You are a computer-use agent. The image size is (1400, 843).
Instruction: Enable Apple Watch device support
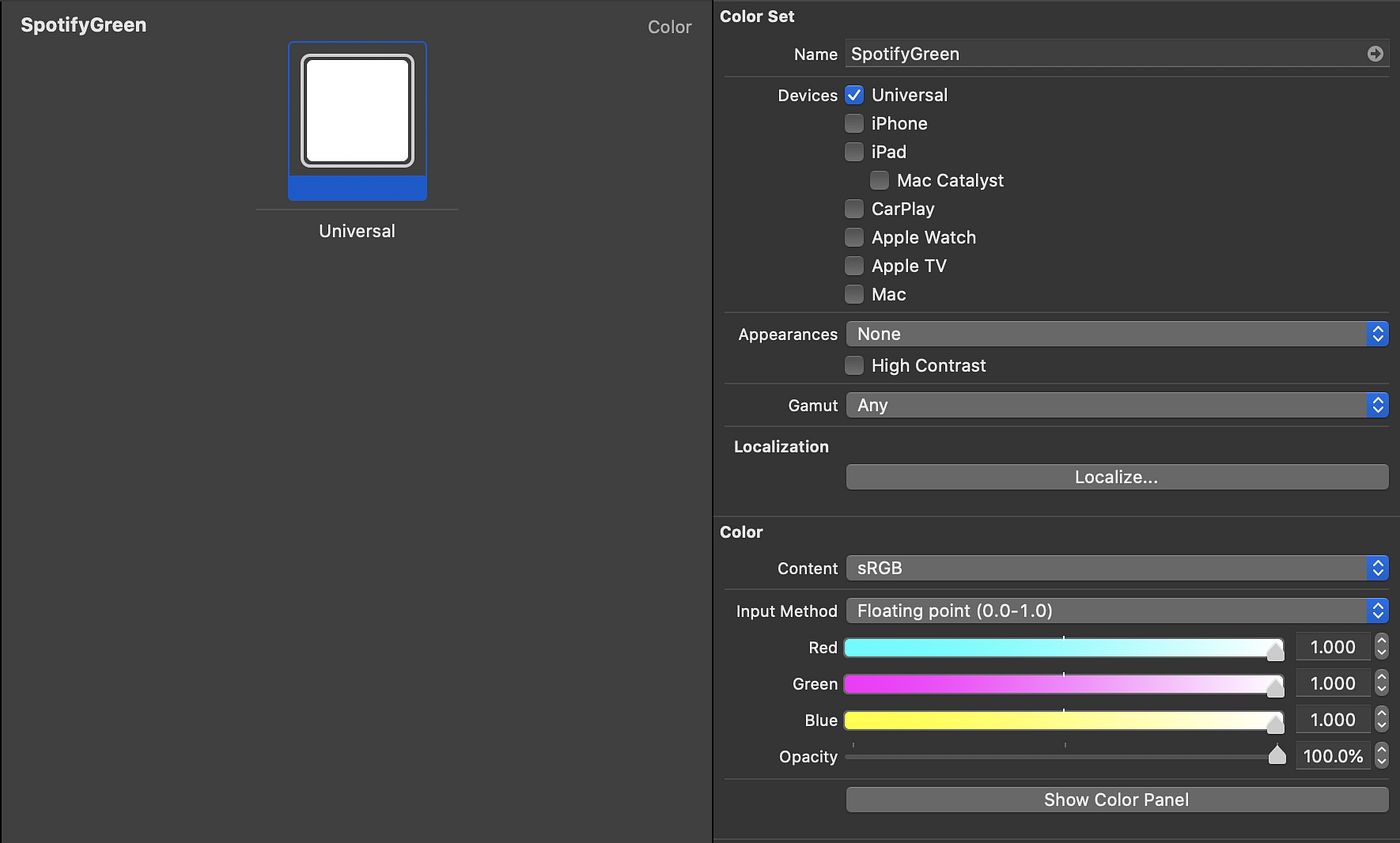pyautogui.click(x=855, y=237)
